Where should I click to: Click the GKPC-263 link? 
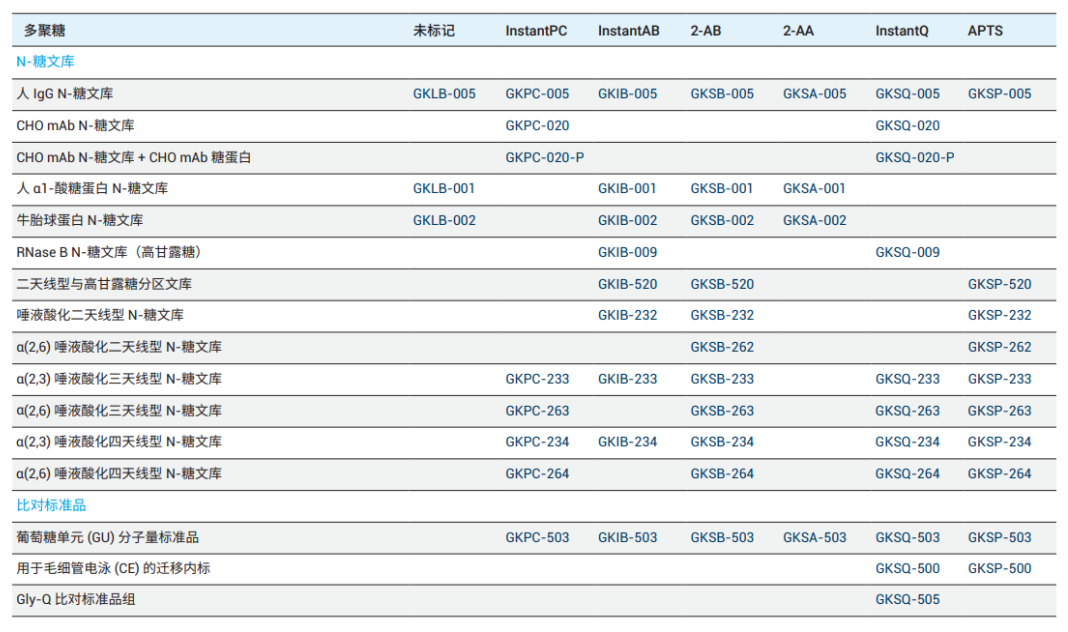coord(537,411)
